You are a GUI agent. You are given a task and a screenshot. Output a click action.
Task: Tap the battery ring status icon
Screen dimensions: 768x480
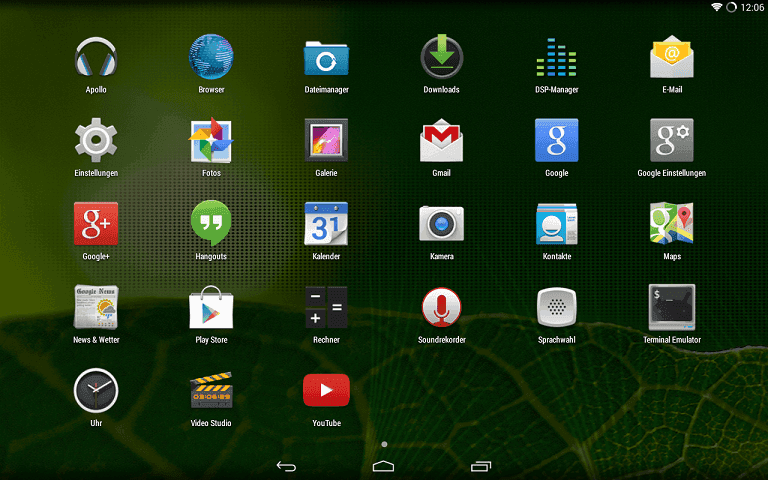[731, 7]
